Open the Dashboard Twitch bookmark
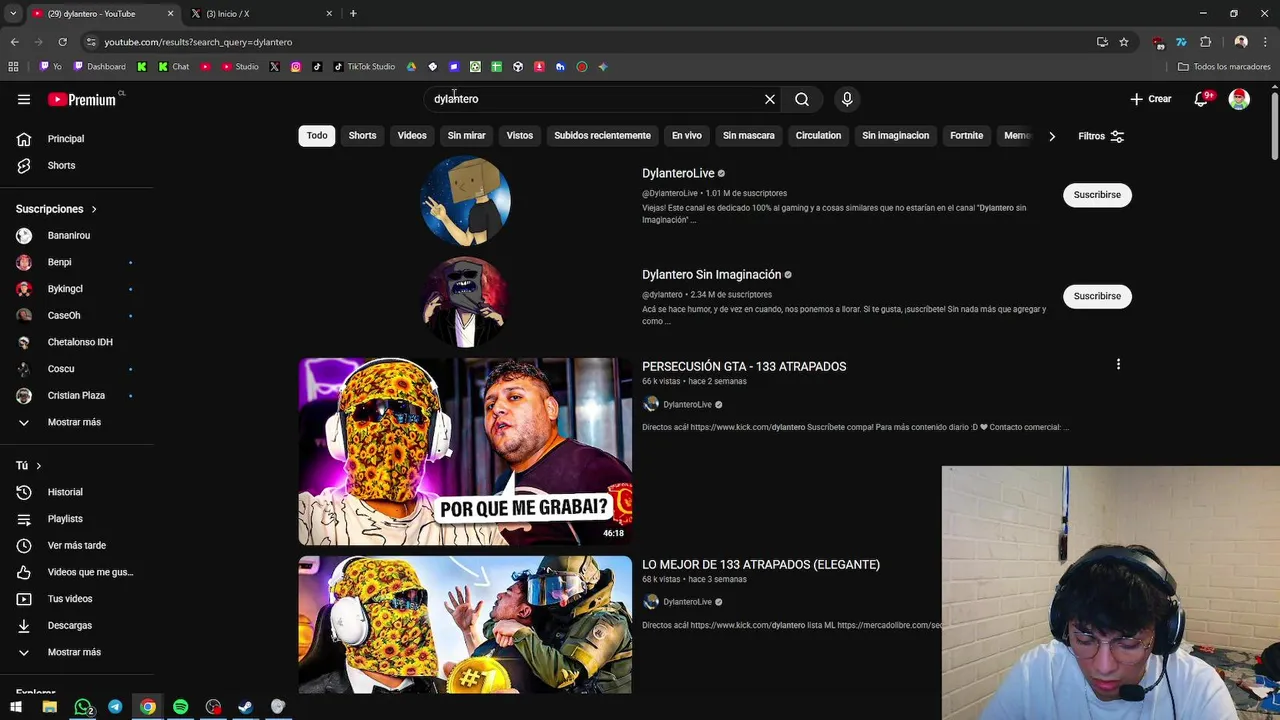Image resolution: width=1280 pixels, height=720 pixels. point(100,67)
